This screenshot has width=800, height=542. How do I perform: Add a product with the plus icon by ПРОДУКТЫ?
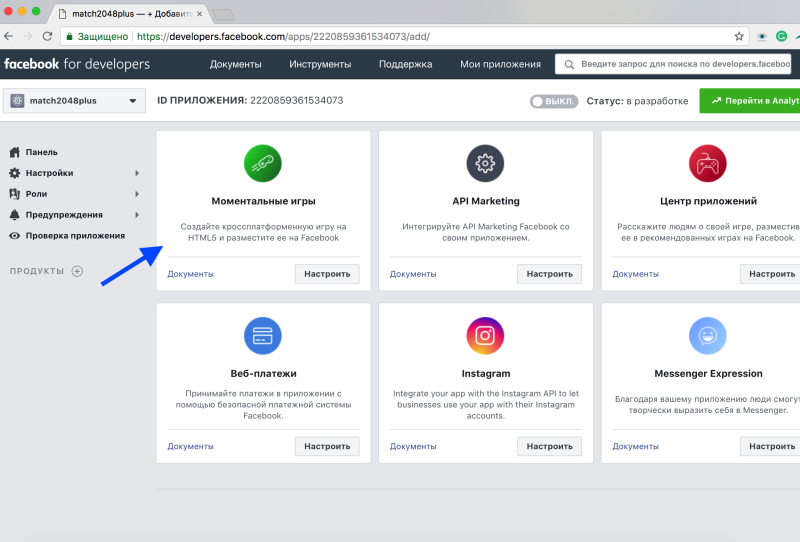[77, 271]
